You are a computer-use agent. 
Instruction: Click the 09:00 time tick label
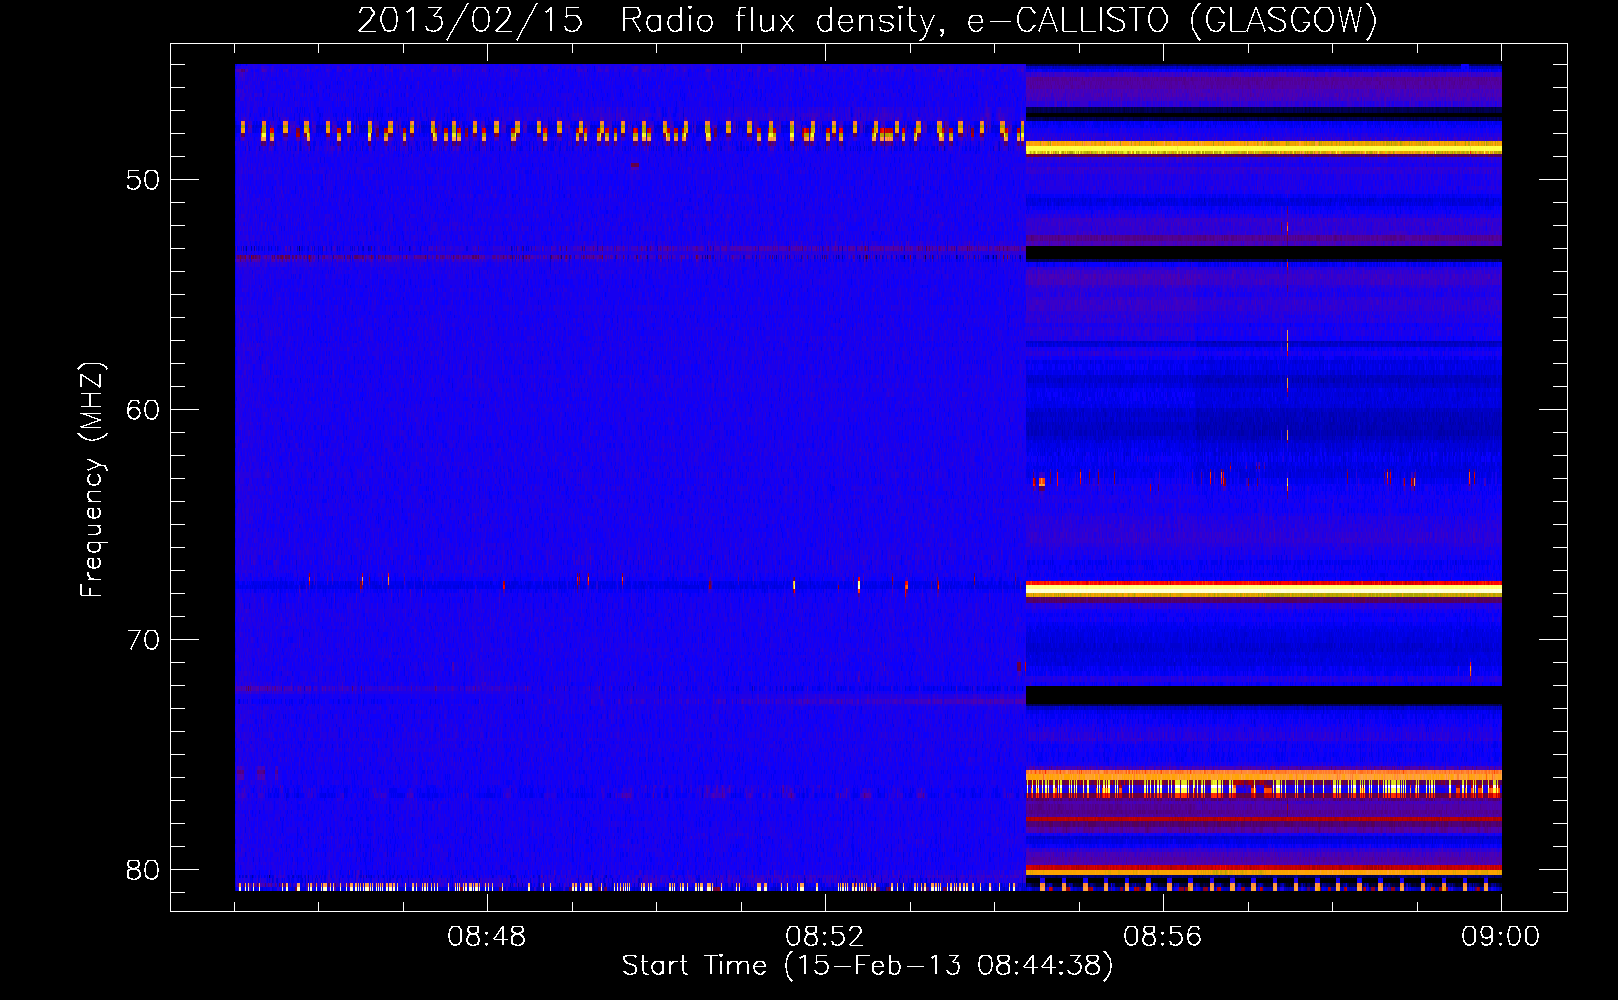(1501, 937)
